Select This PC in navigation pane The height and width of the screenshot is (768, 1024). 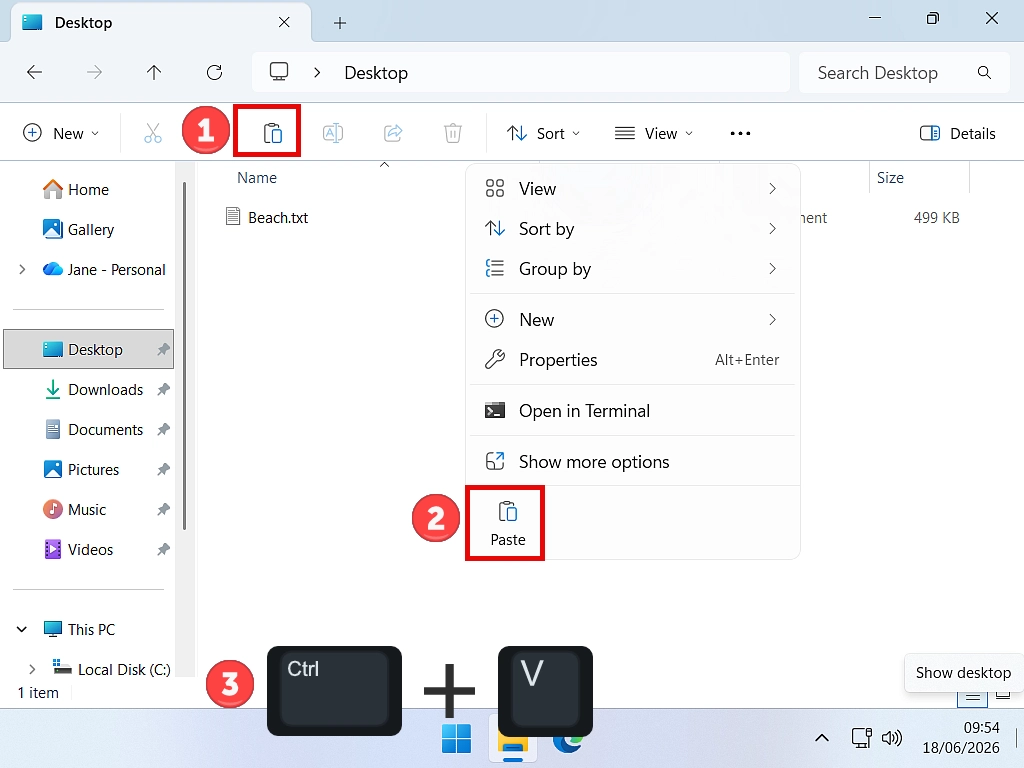[x=91, y=630]
